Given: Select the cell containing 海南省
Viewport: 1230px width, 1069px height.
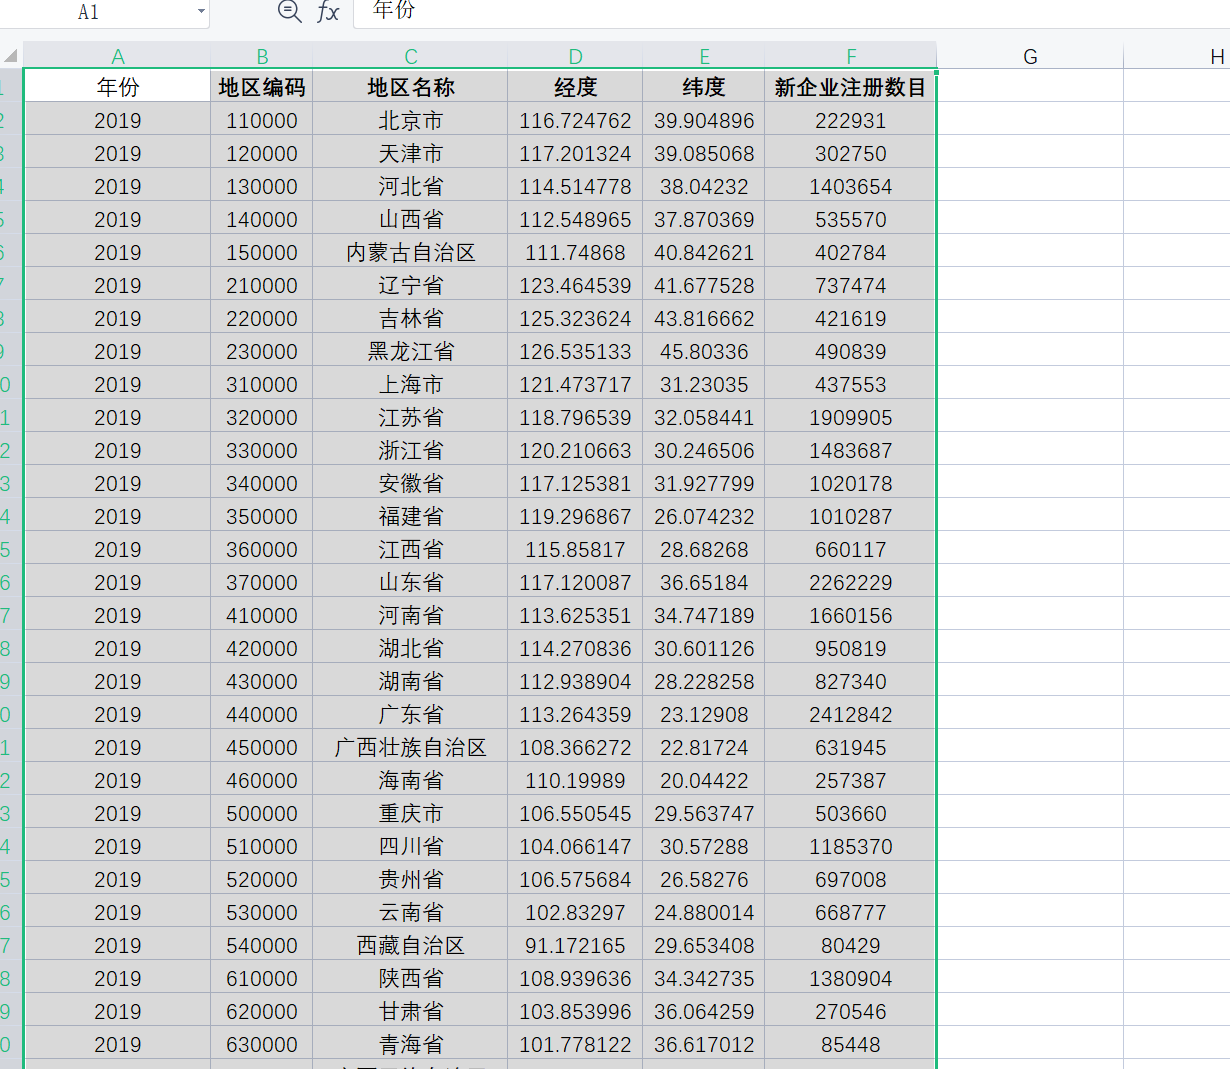Looking at the screenshot, I should pos(411,780).
